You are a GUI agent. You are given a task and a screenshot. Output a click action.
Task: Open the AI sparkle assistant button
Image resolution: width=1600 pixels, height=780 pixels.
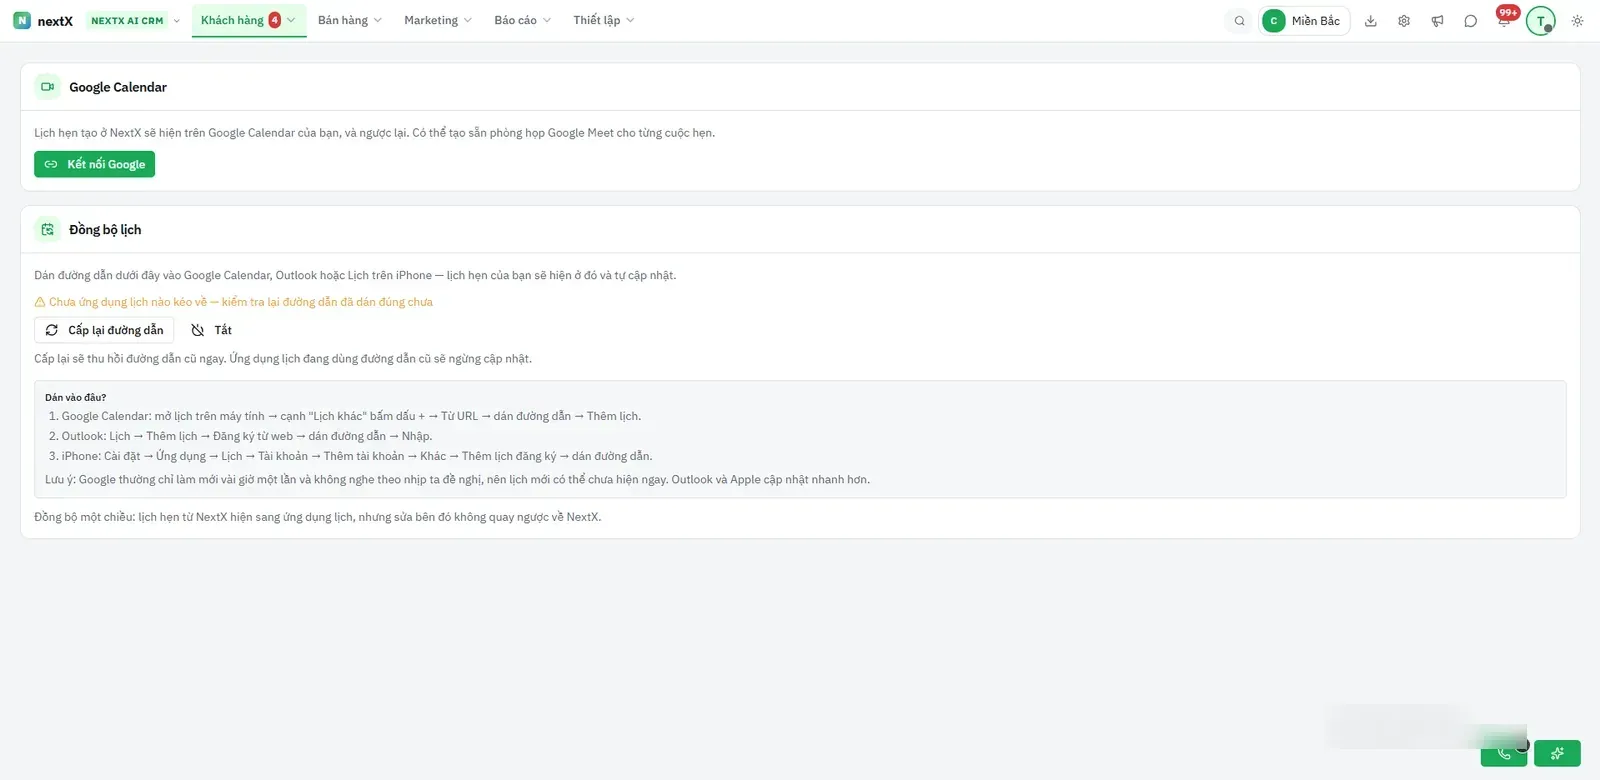pos(1557,753)
